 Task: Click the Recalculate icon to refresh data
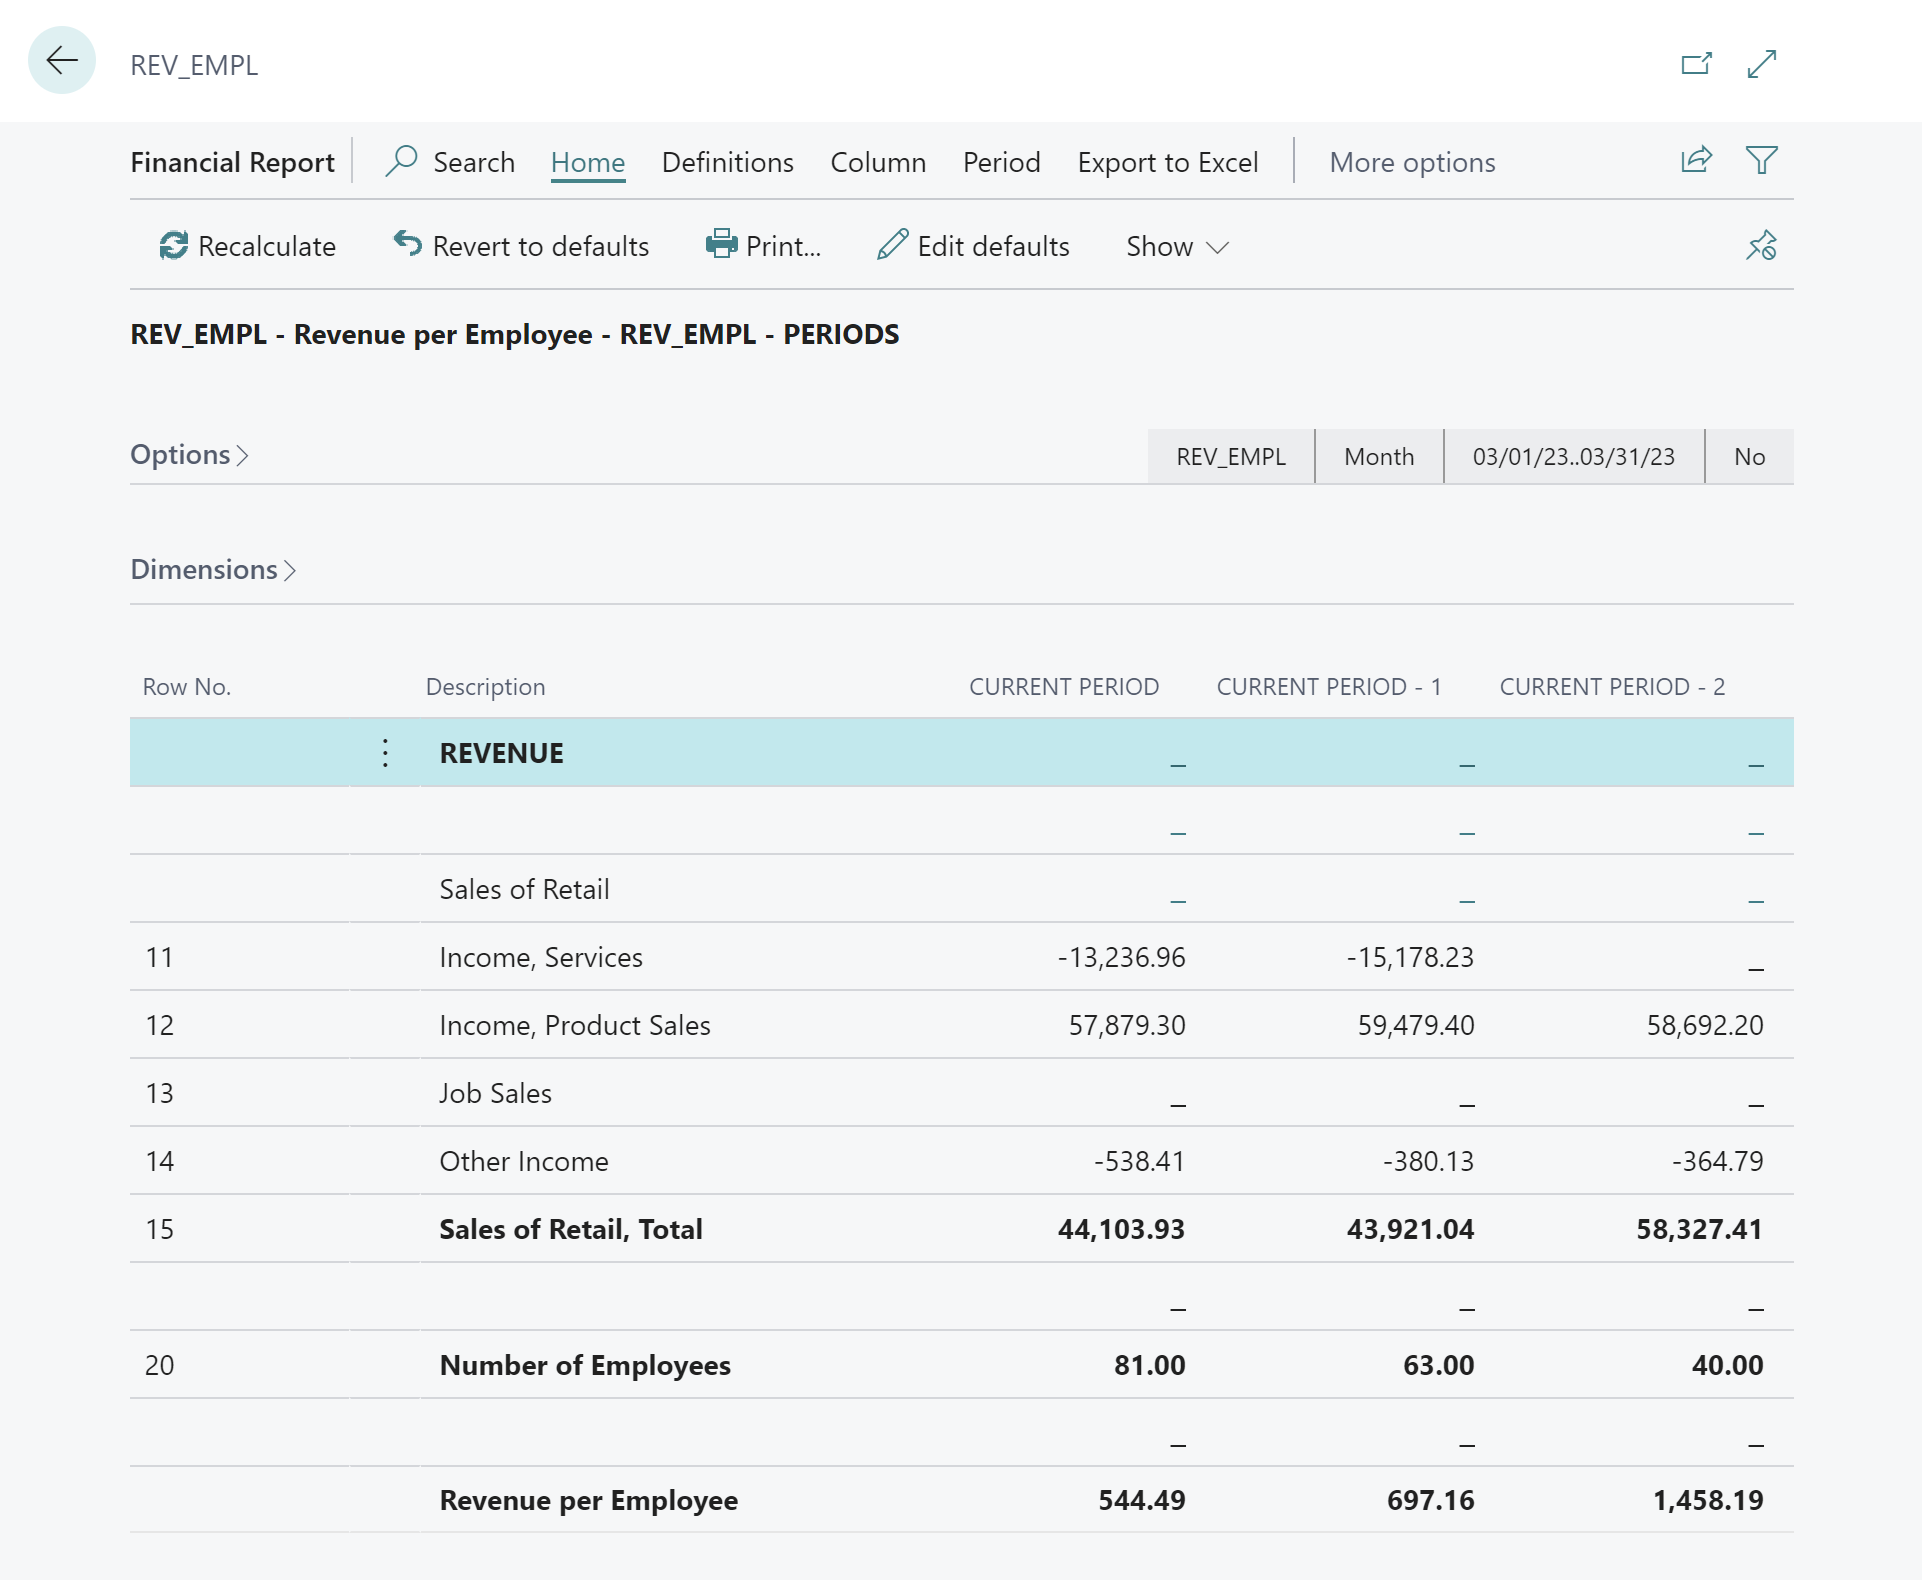[x=174, y=246]
